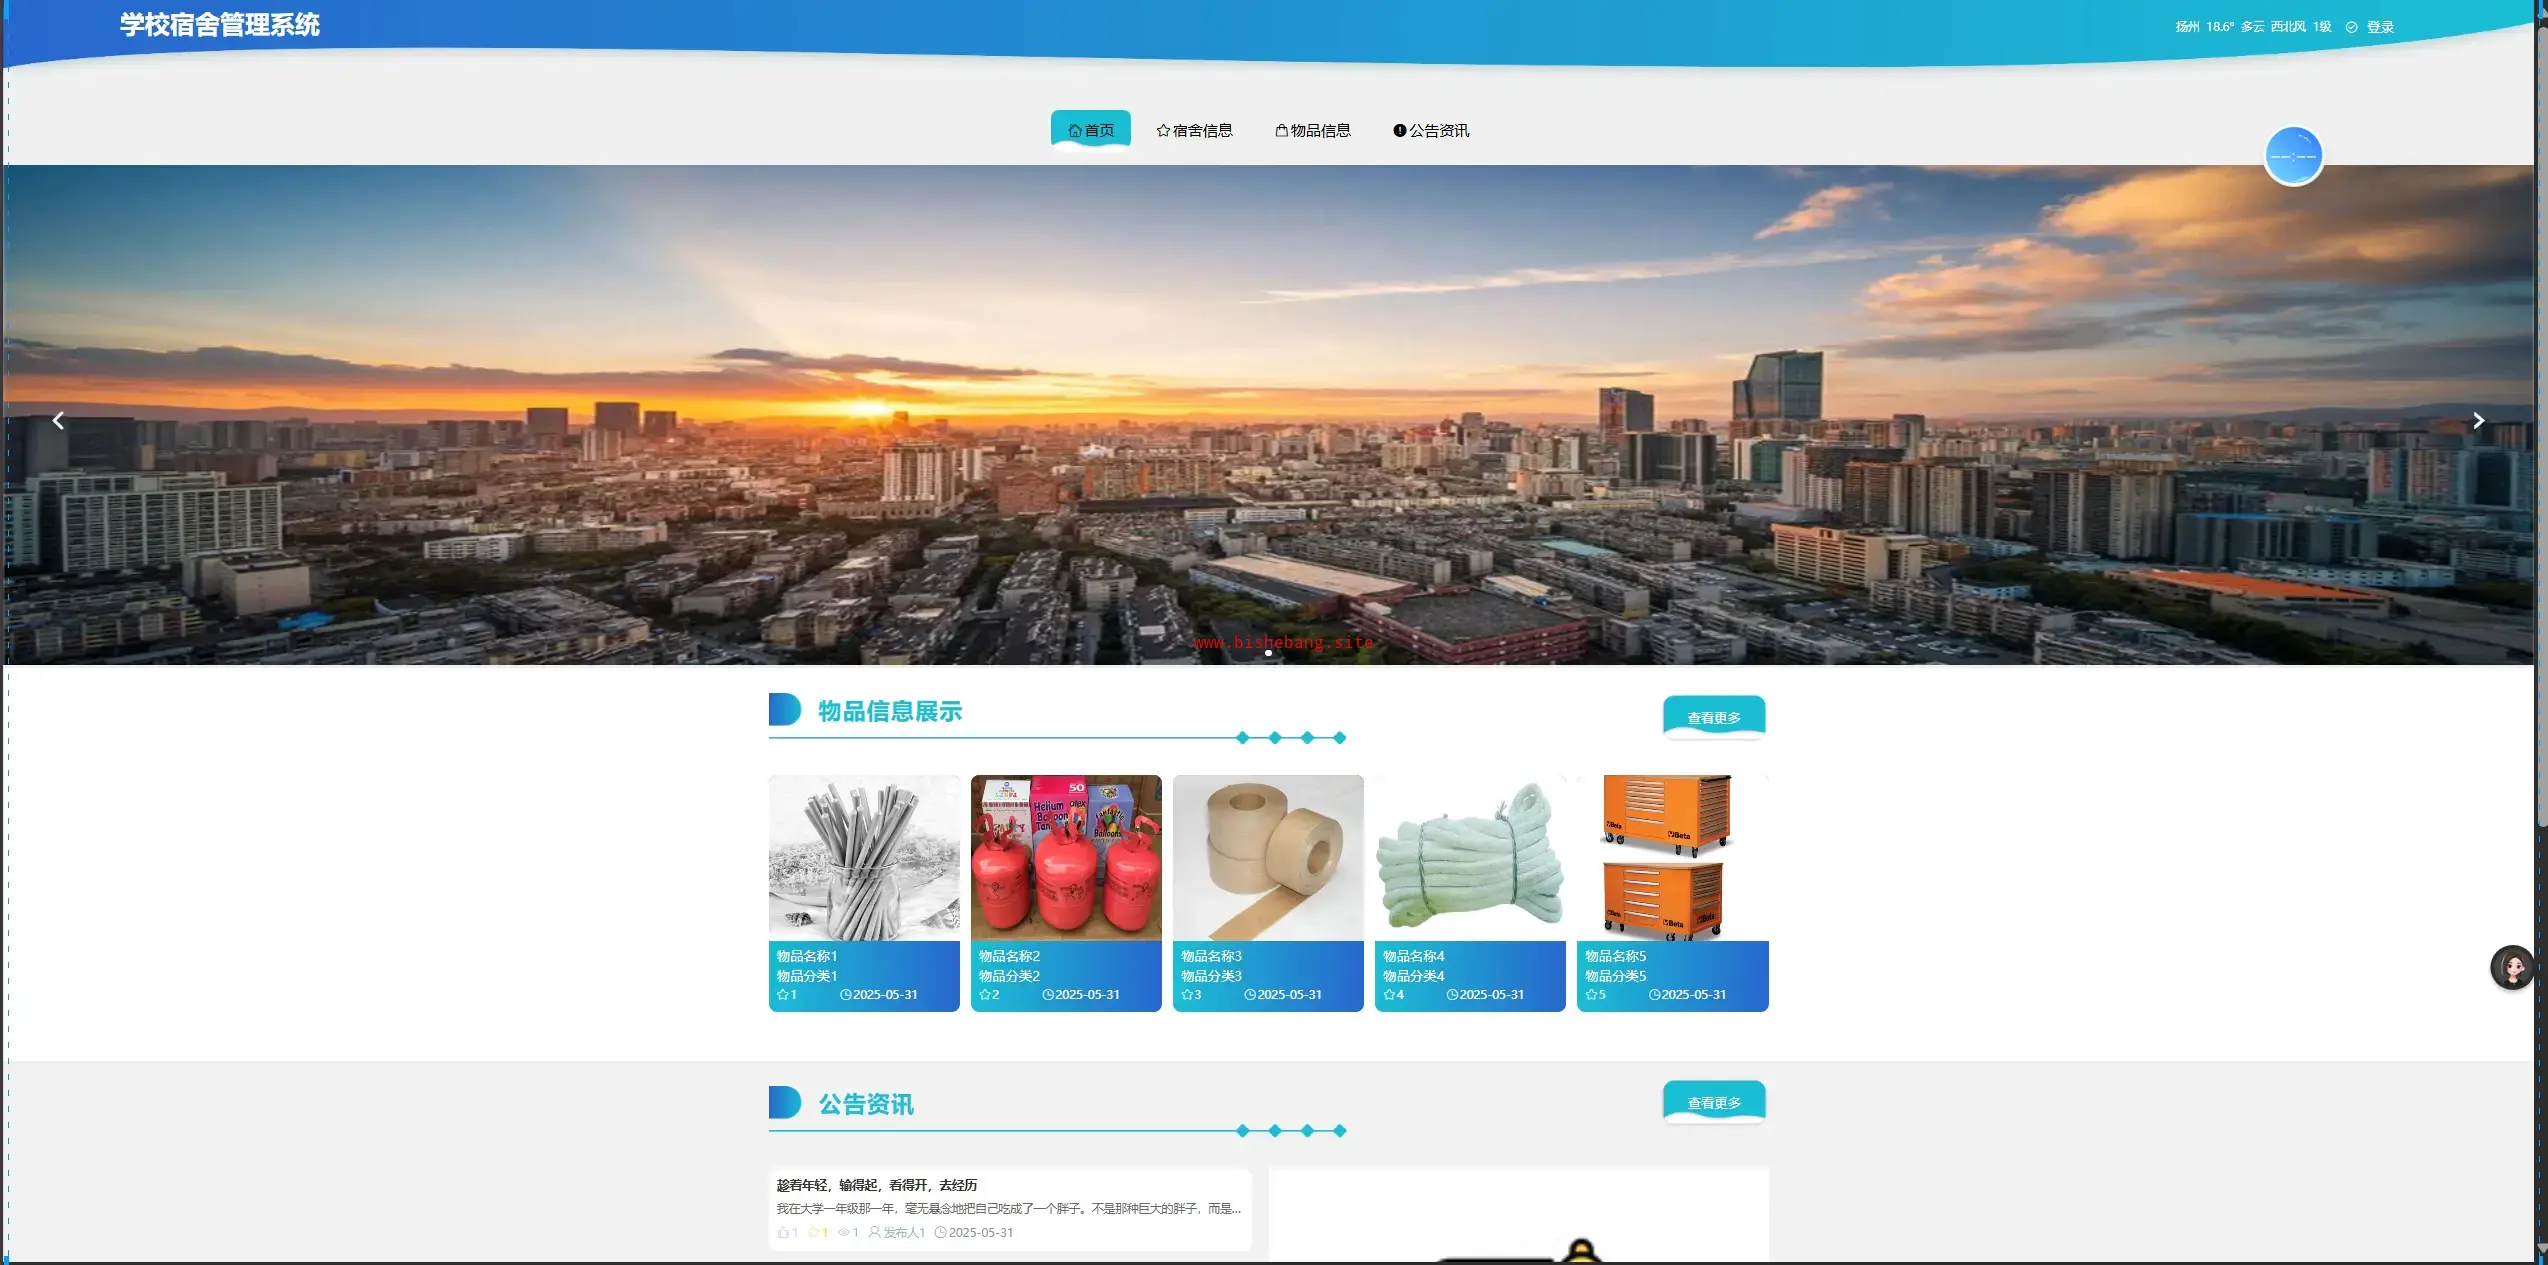Select 公告资讯 navigation item
2548x1265 pixels.
[1431, 130]
